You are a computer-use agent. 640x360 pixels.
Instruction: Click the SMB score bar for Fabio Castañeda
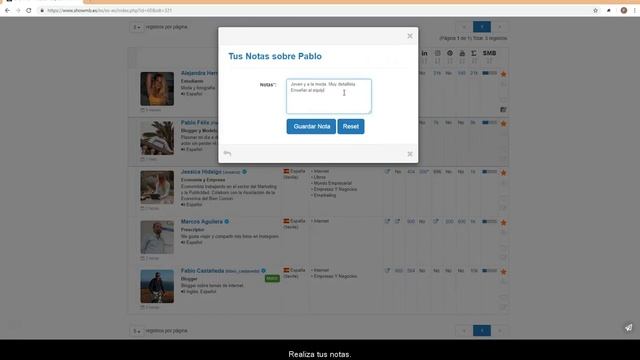[489, 271]
